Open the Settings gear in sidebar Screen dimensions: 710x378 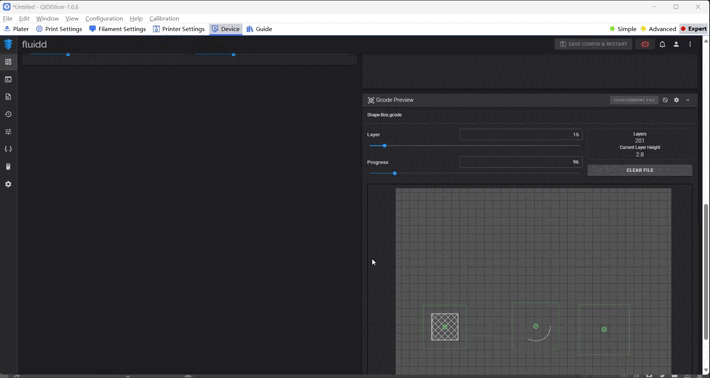pyautogui.click(x=8, y=184)
